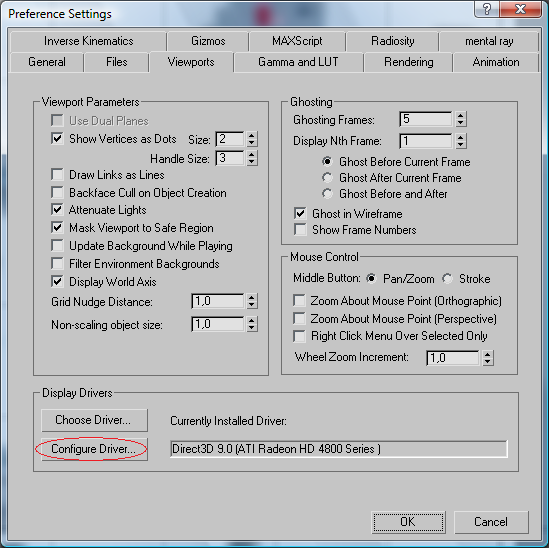Increase Ghosting Frames with up arrow
The image size is (549, 548).
461,116
